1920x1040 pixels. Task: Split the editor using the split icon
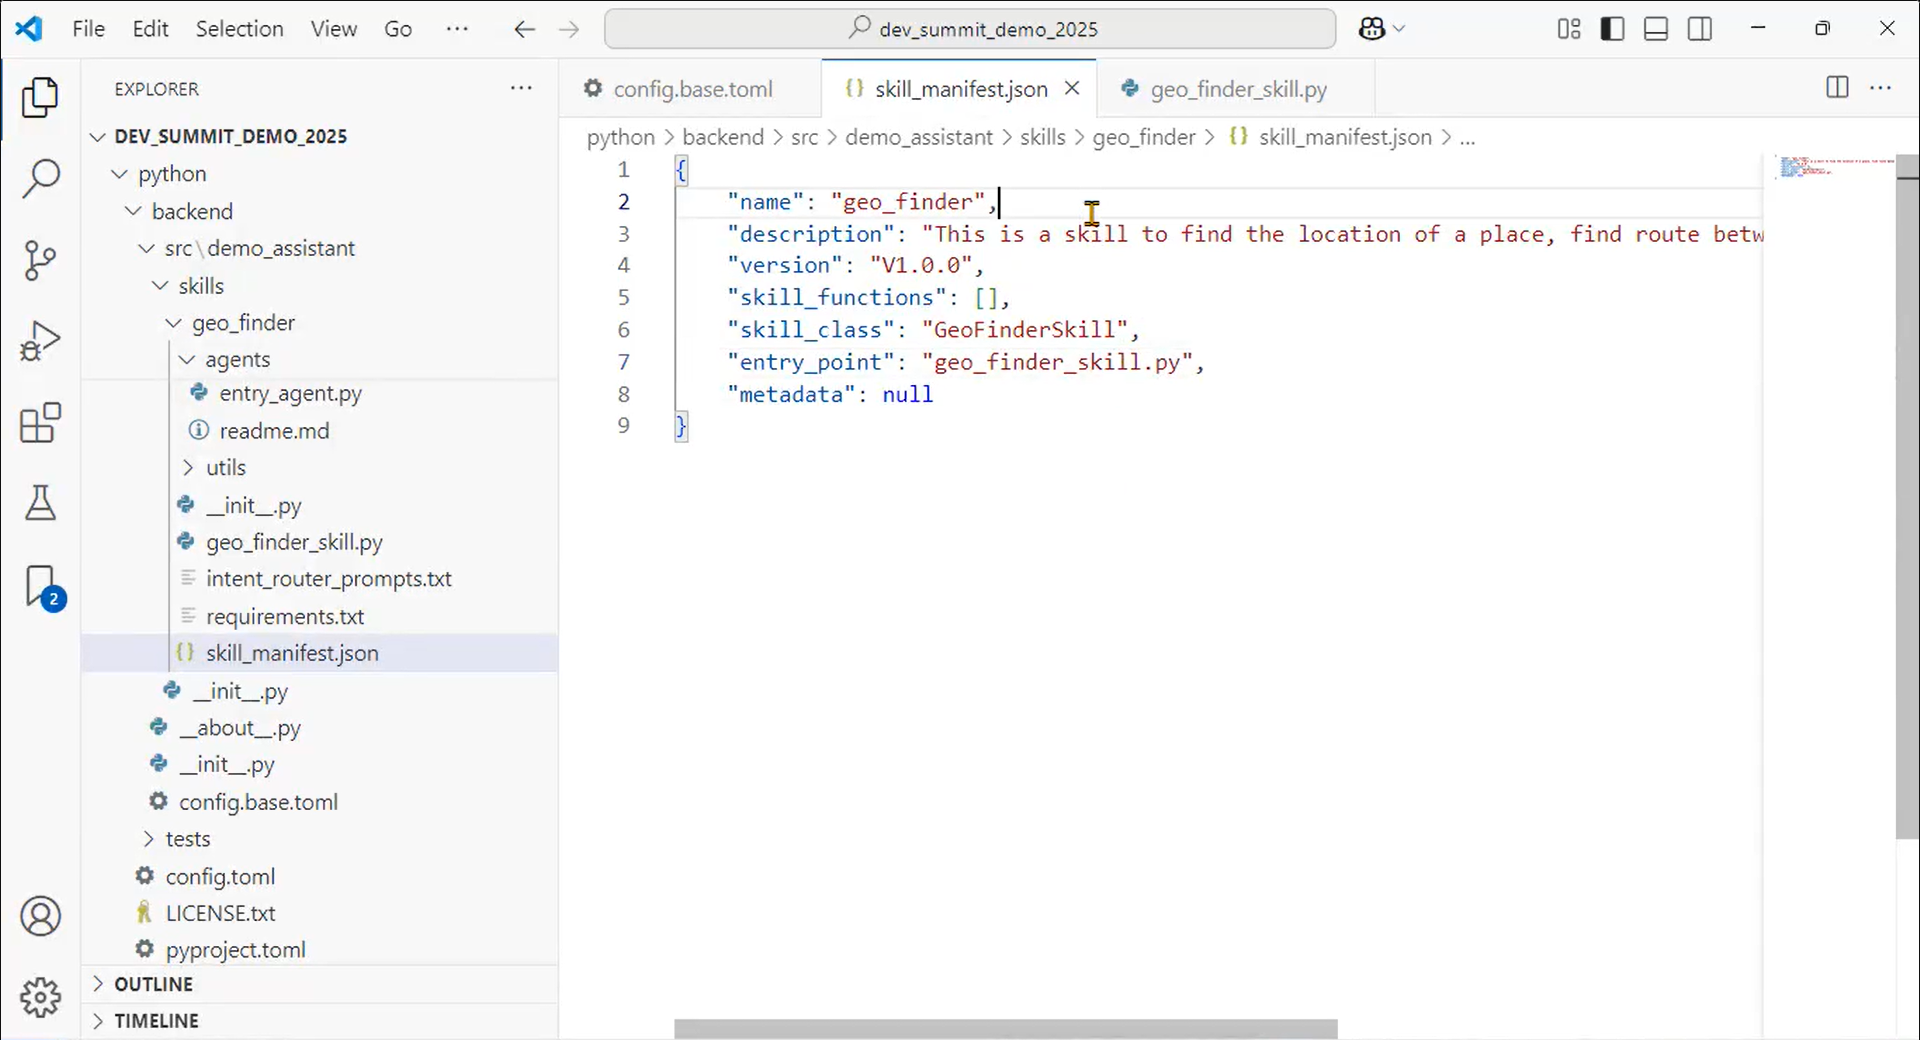pos(1837,88)
